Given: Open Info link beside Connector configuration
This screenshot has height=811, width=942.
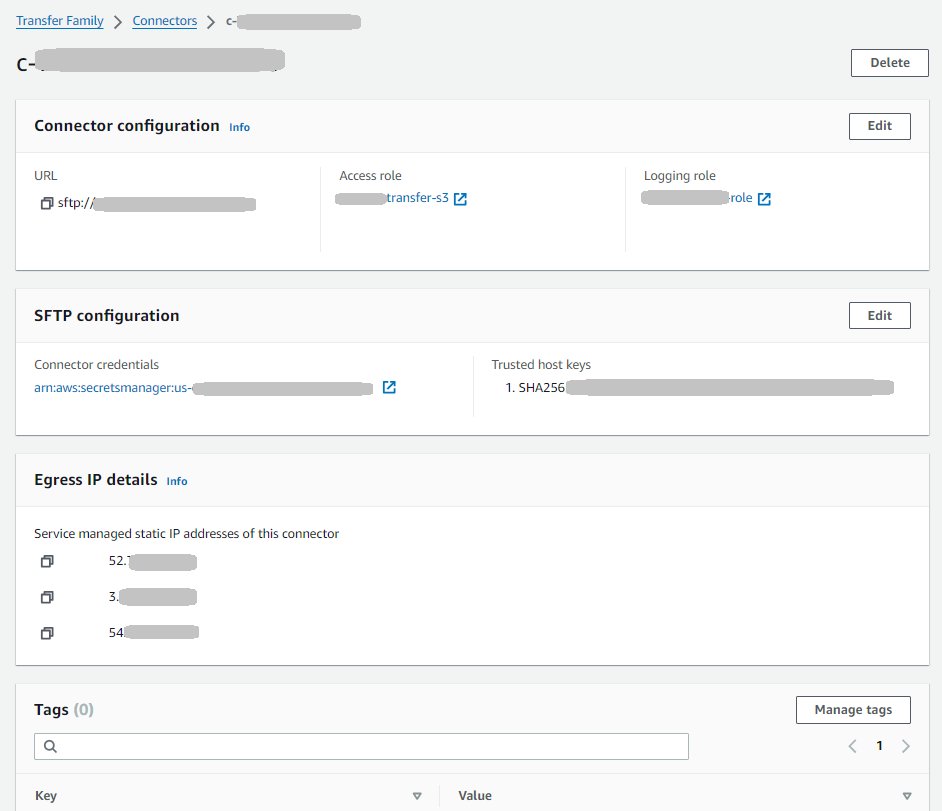Looking at the screenshot, I should [x=239, y=127].
